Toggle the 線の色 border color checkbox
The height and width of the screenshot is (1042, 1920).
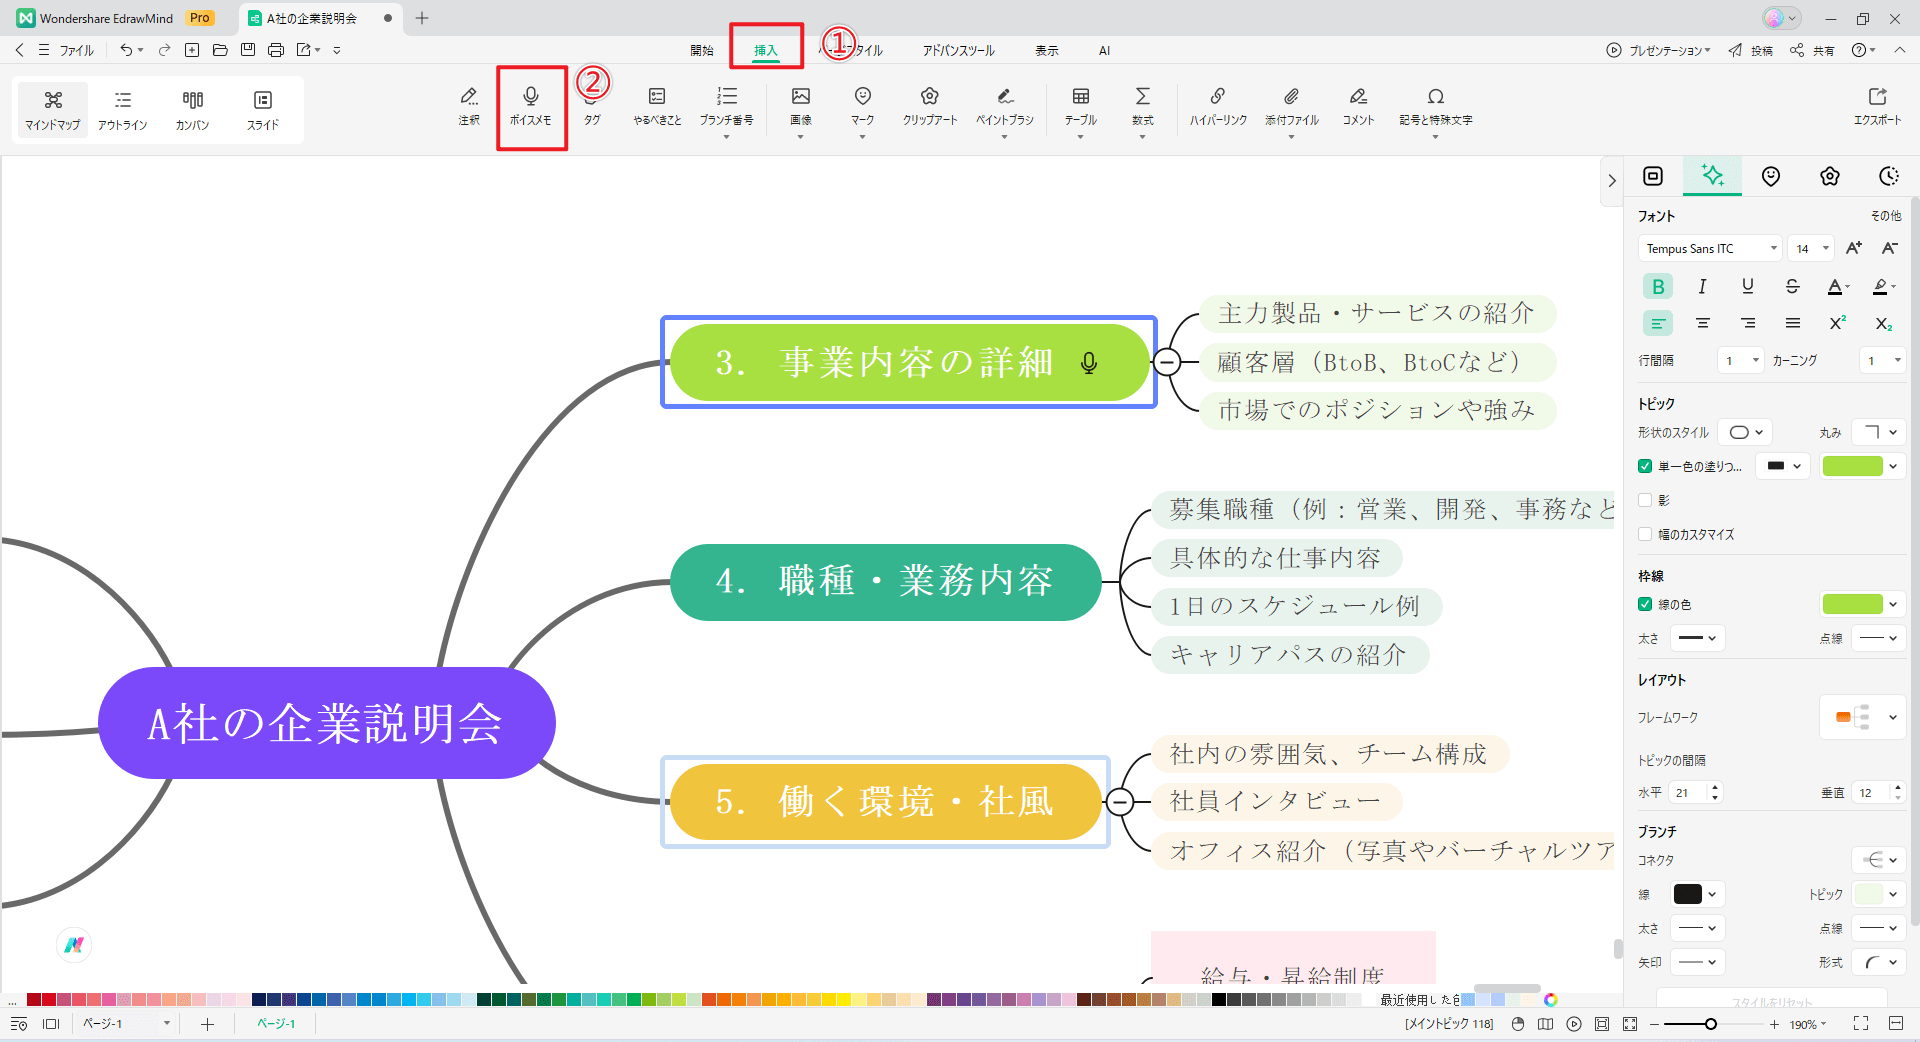pyautogui.click(x=1645, y=604)
